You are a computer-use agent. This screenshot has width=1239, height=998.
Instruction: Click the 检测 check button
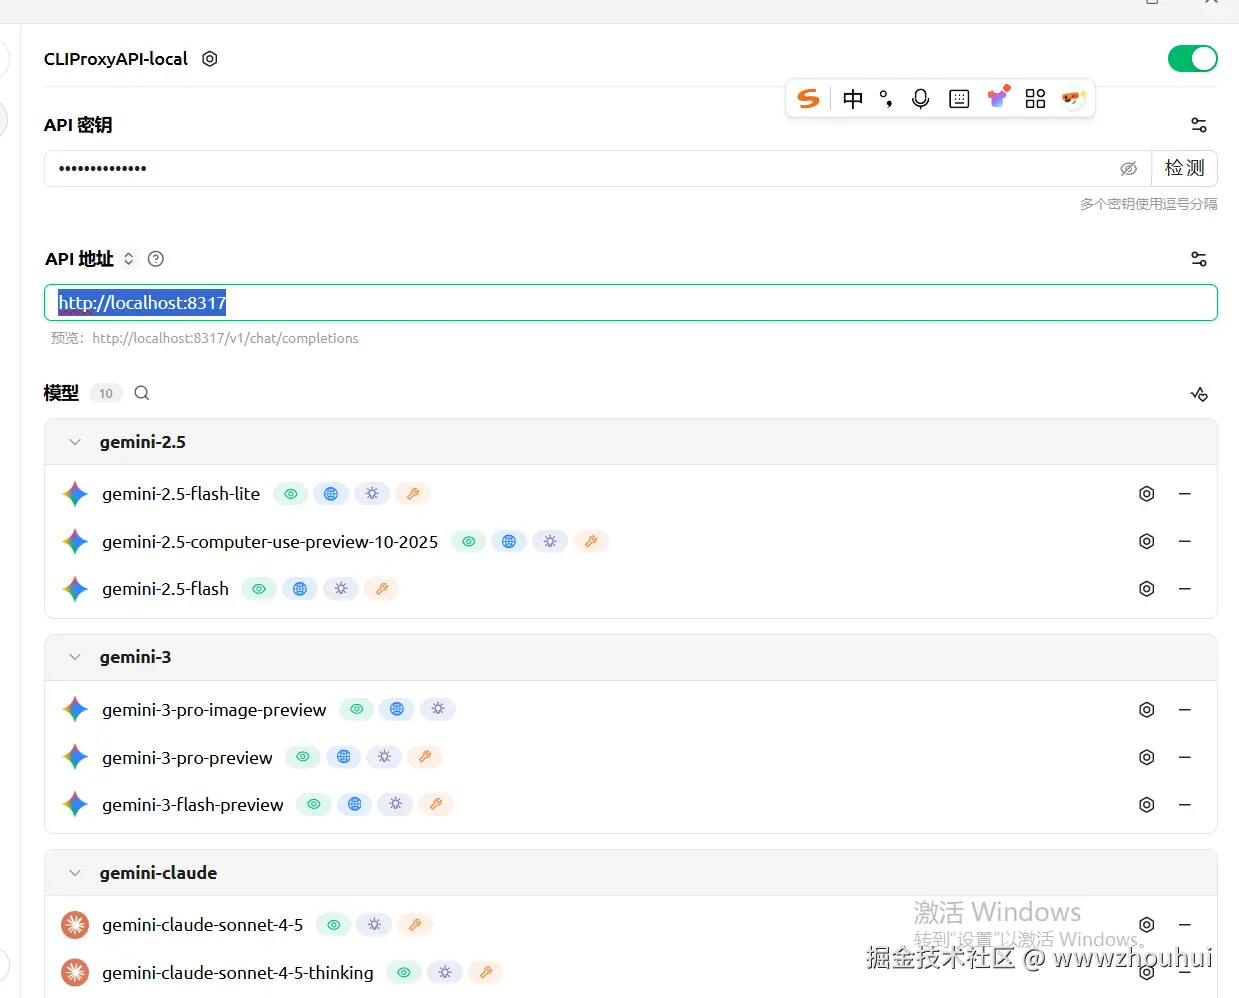pyautogui.click(x=1185, y=168)
